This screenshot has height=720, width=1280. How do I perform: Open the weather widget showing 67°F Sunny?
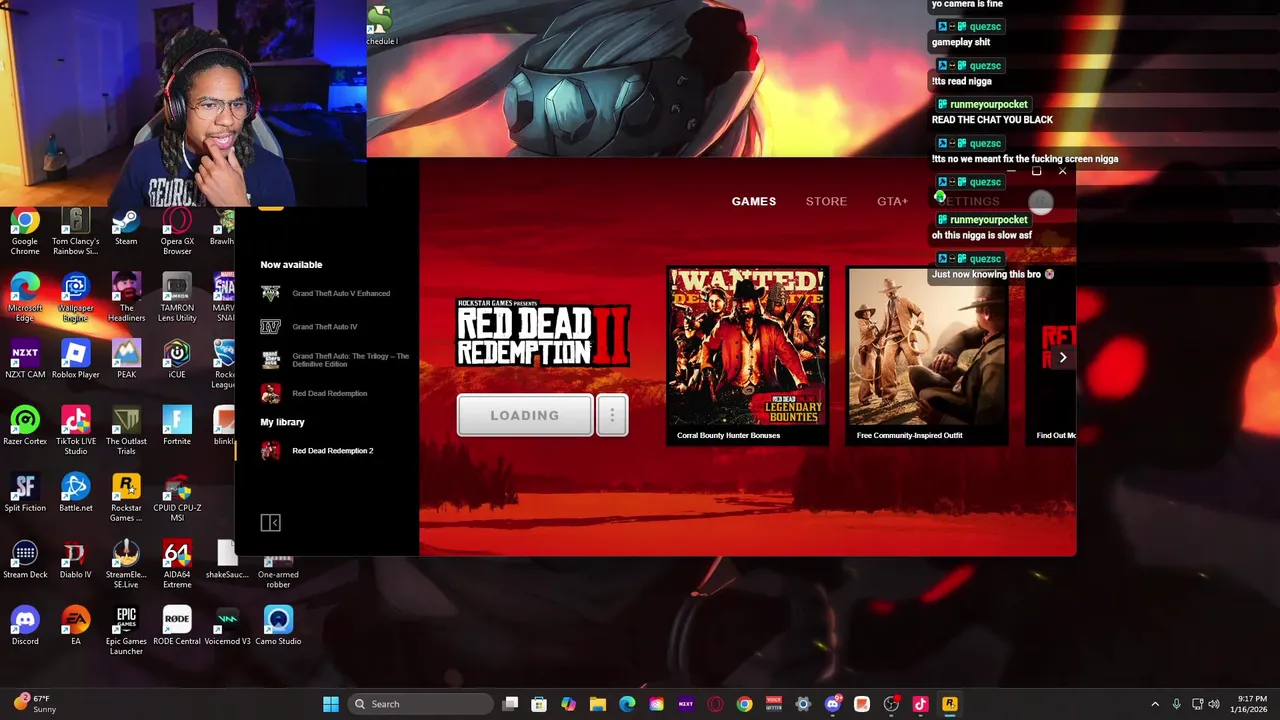click(33, 704)
